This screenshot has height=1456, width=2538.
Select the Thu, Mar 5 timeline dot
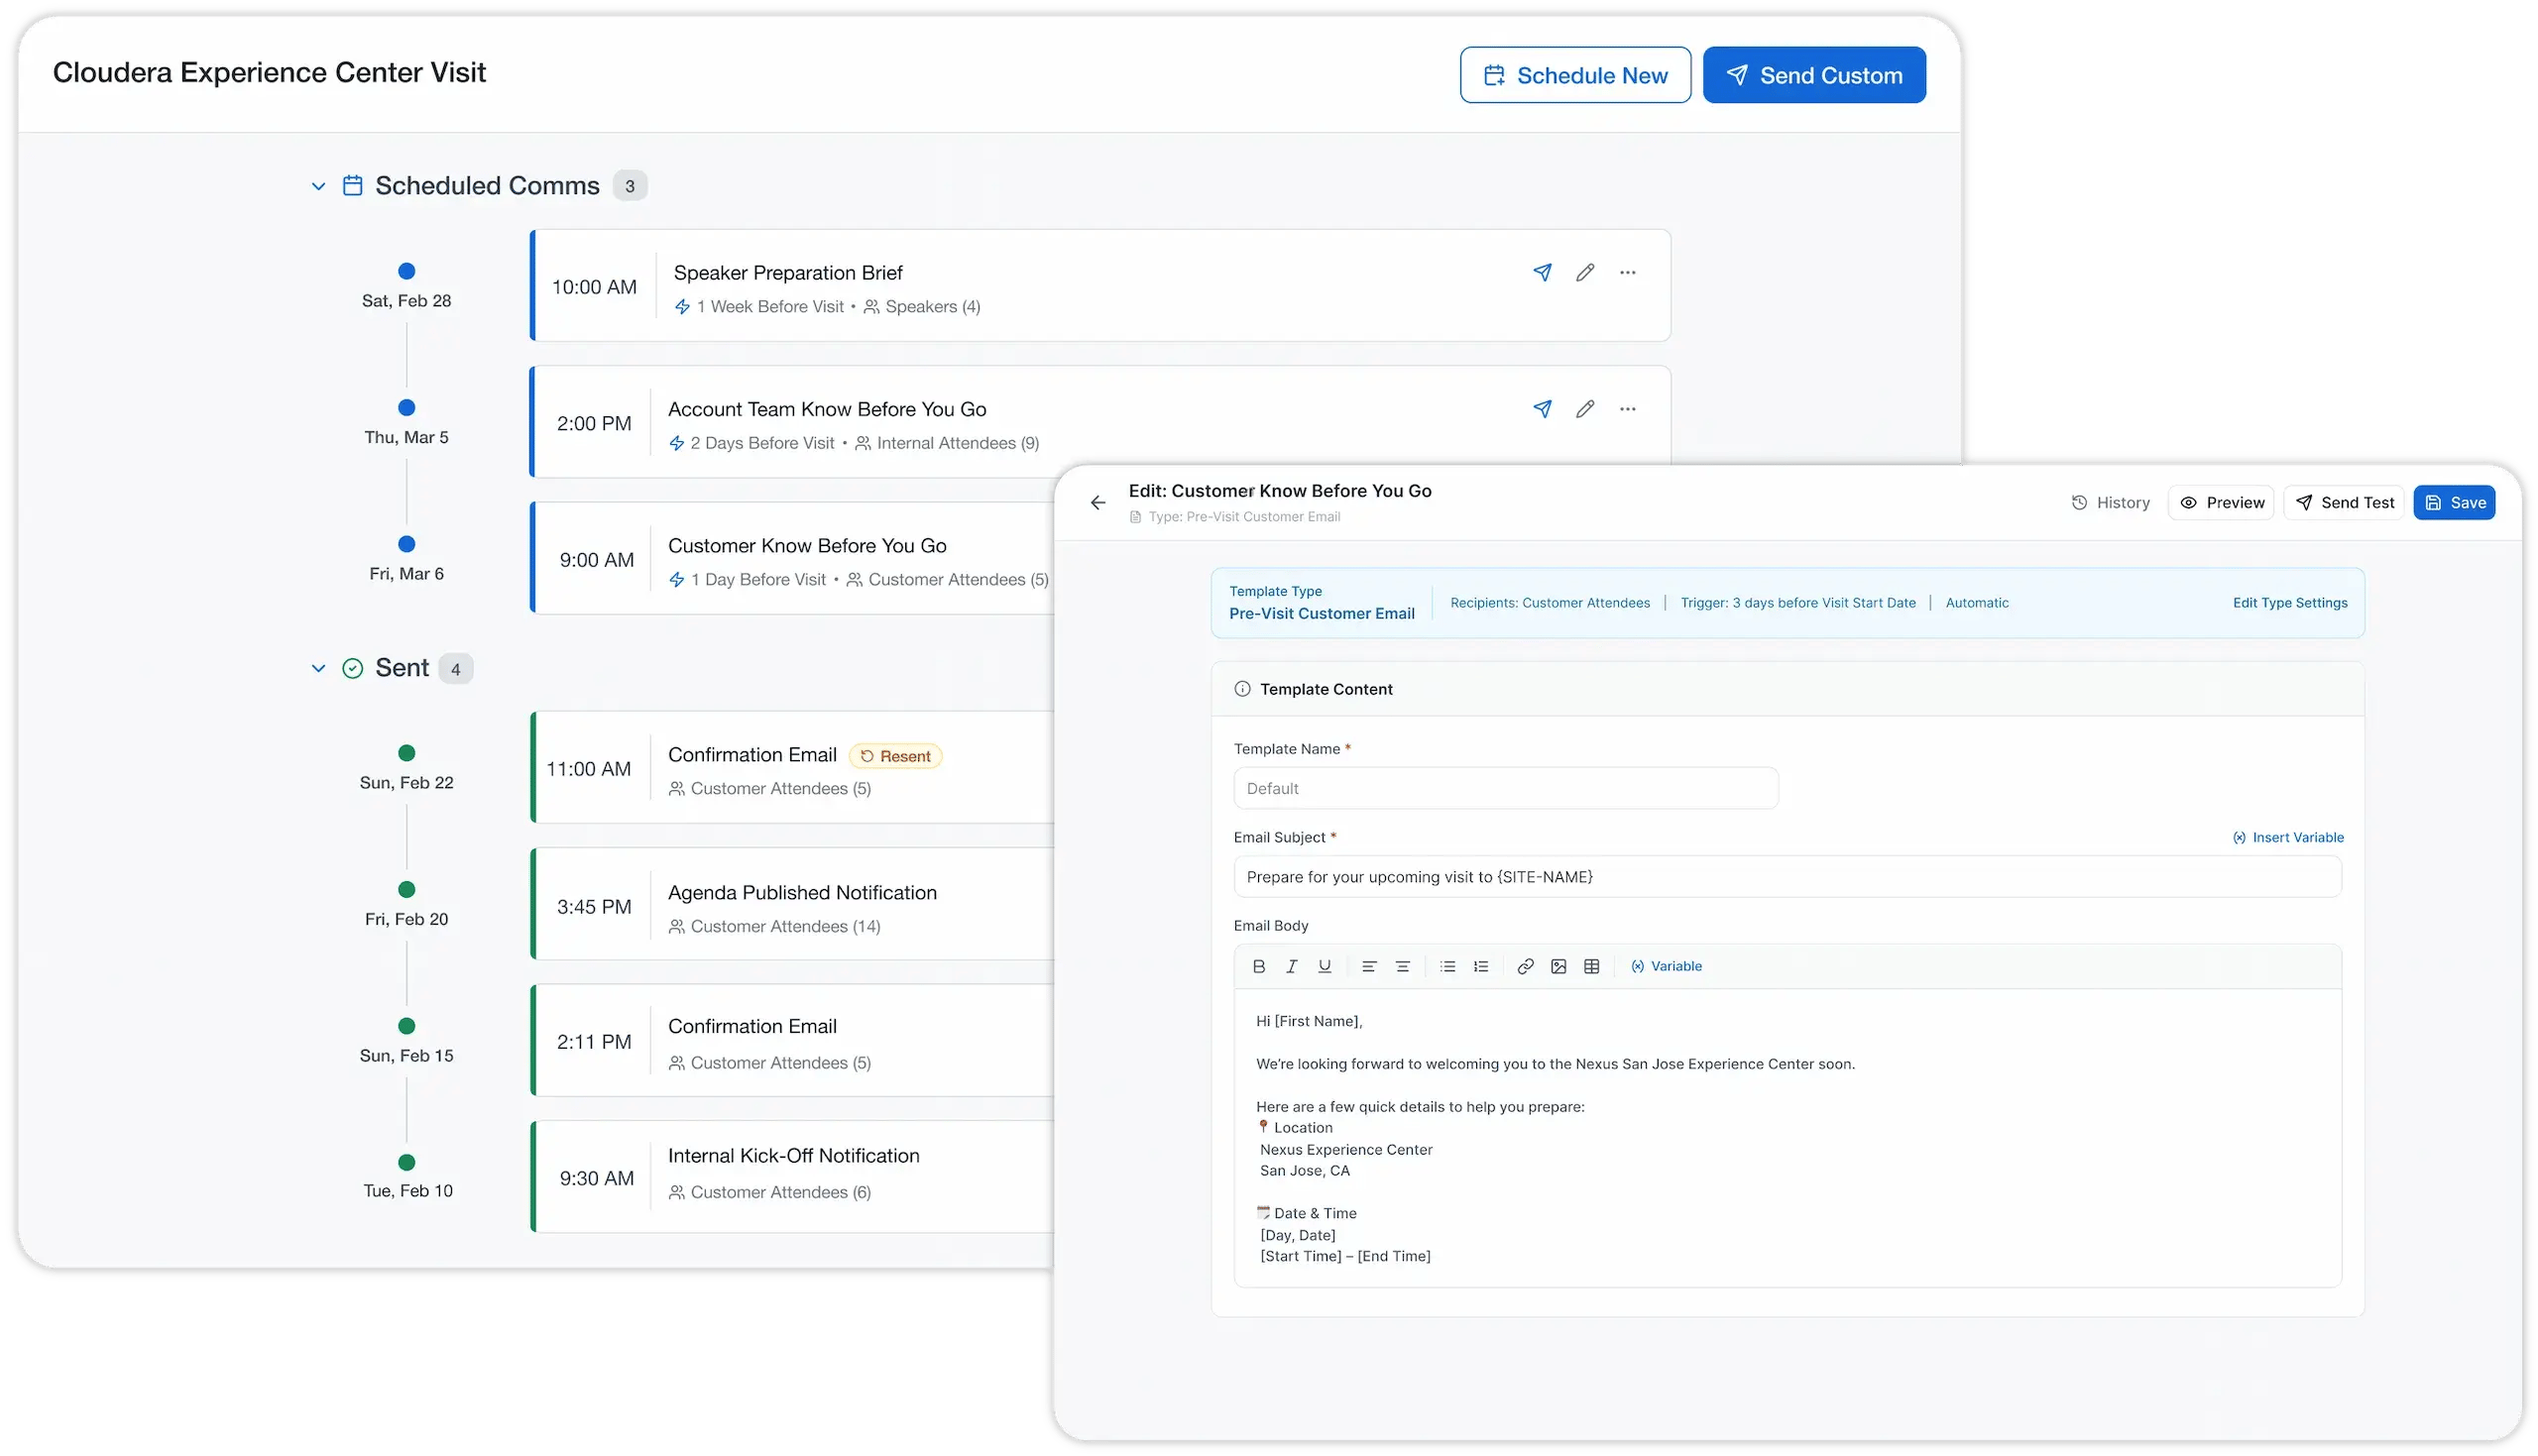406,408
